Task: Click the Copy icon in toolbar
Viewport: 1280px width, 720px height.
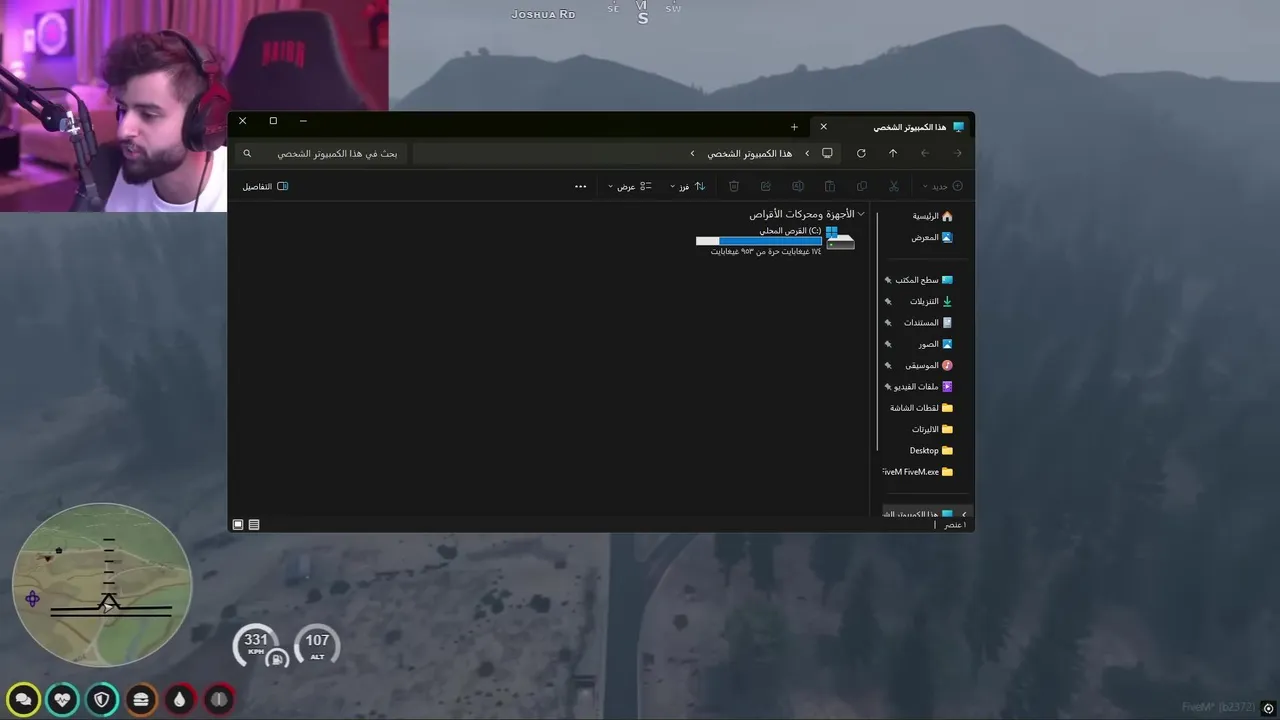Action: (x=862, y=186)
